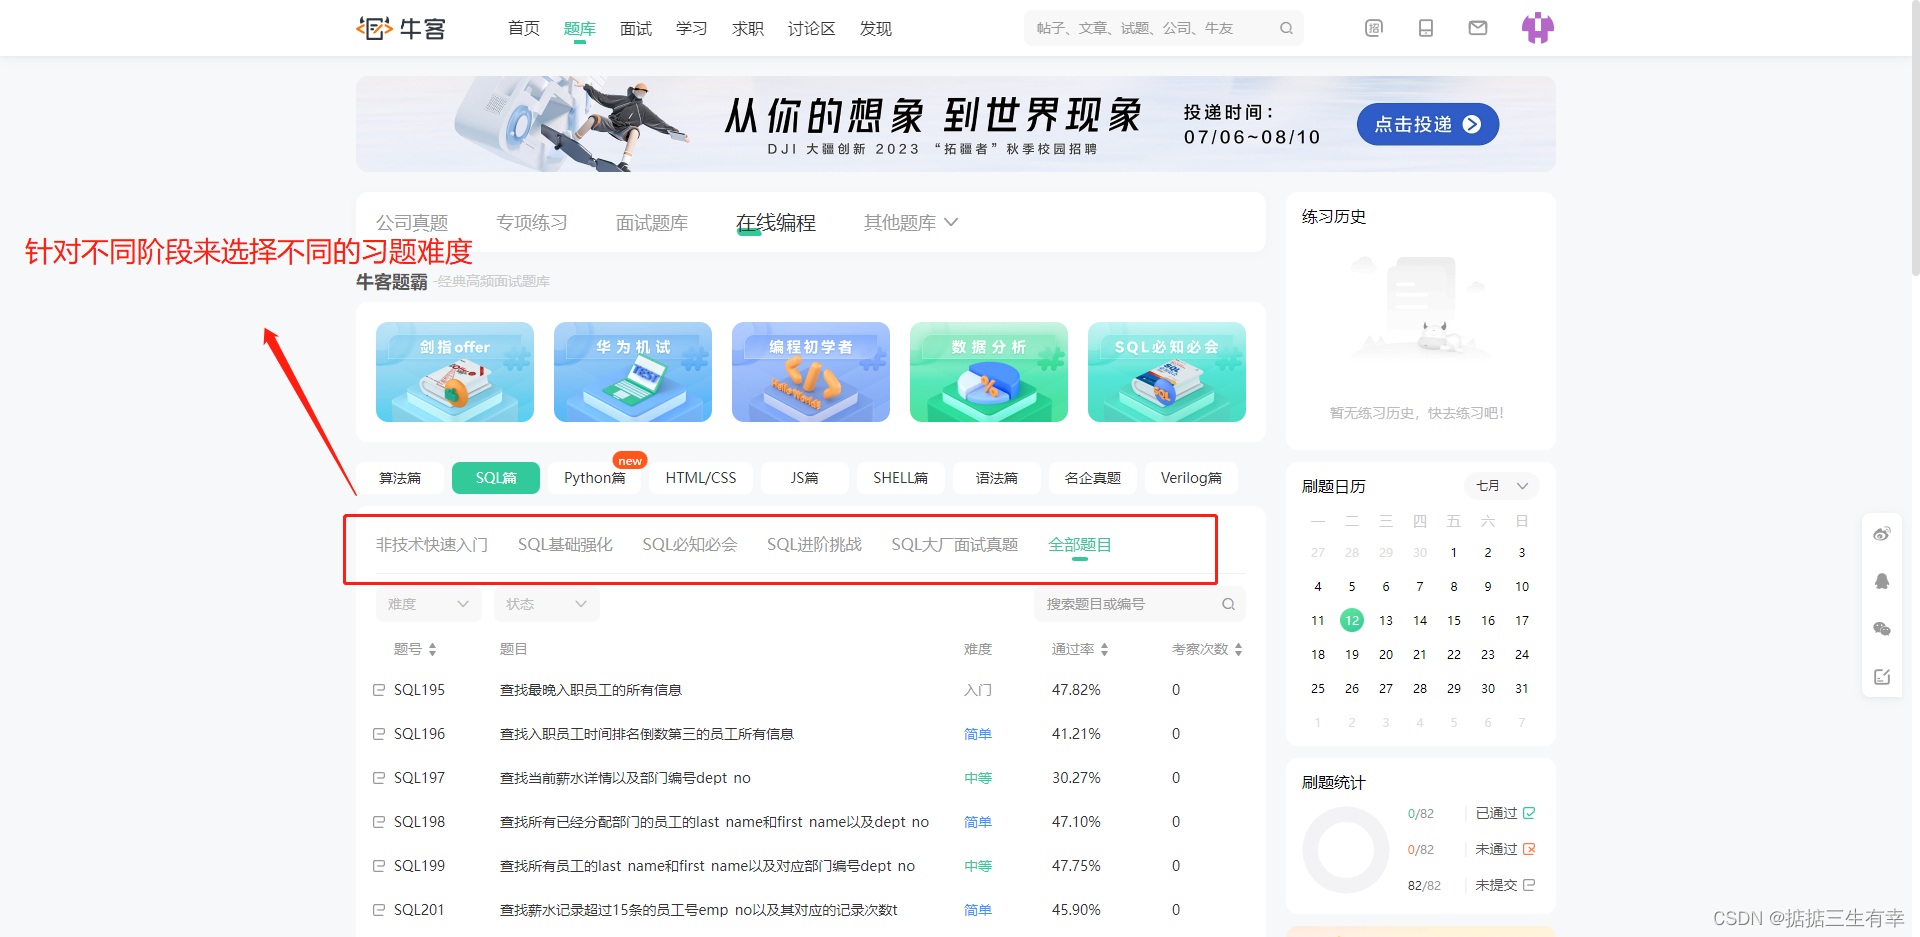Select the HTML/CSS category
This screenshot has height=937, width=1920.
tap(701, 478)
